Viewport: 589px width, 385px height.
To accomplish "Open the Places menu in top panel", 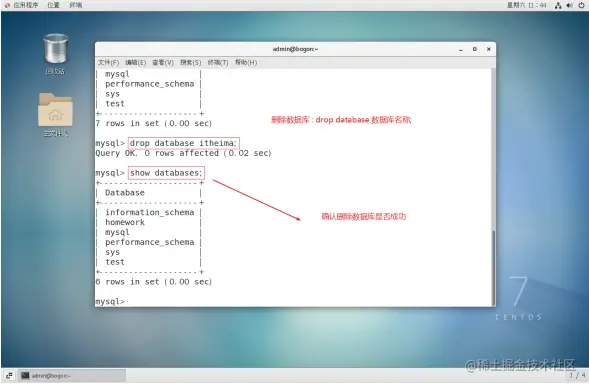I will [x=53, y=5].
